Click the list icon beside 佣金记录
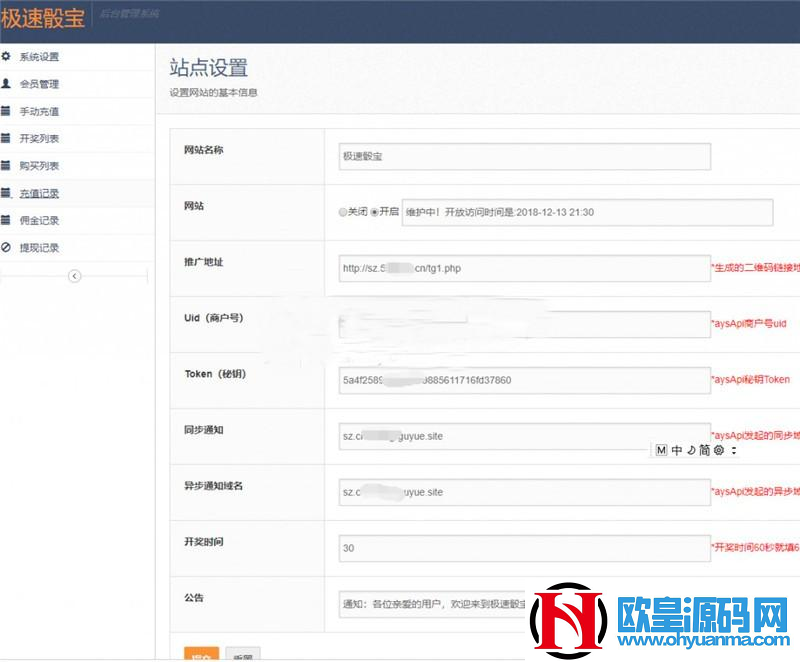 click(x=6, y=220)
